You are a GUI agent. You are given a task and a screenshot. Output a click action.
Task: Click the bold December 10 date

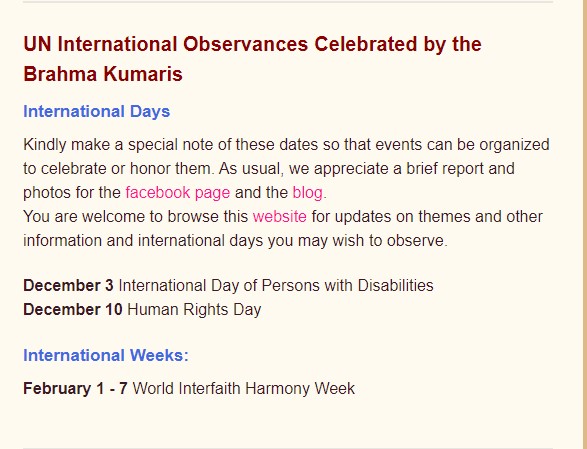click(73, 309)
